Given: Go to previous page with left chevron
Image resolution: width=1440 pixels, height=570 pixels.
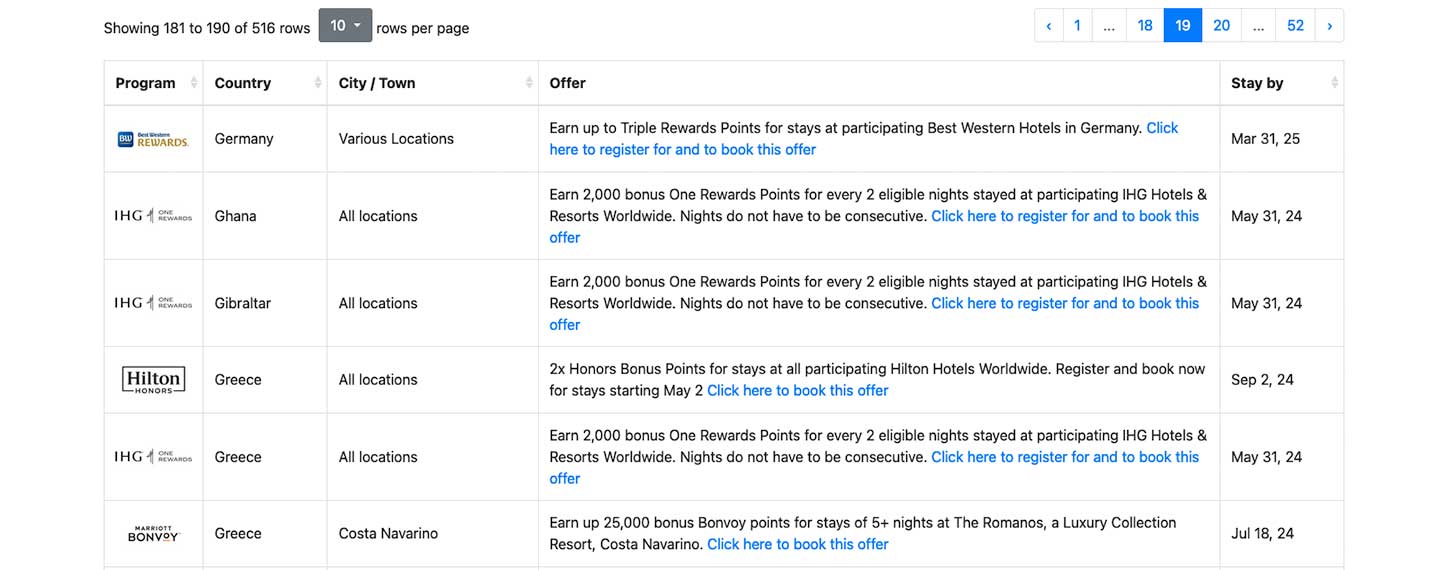Looking at the screenshot, I should tap(1048, 26).
